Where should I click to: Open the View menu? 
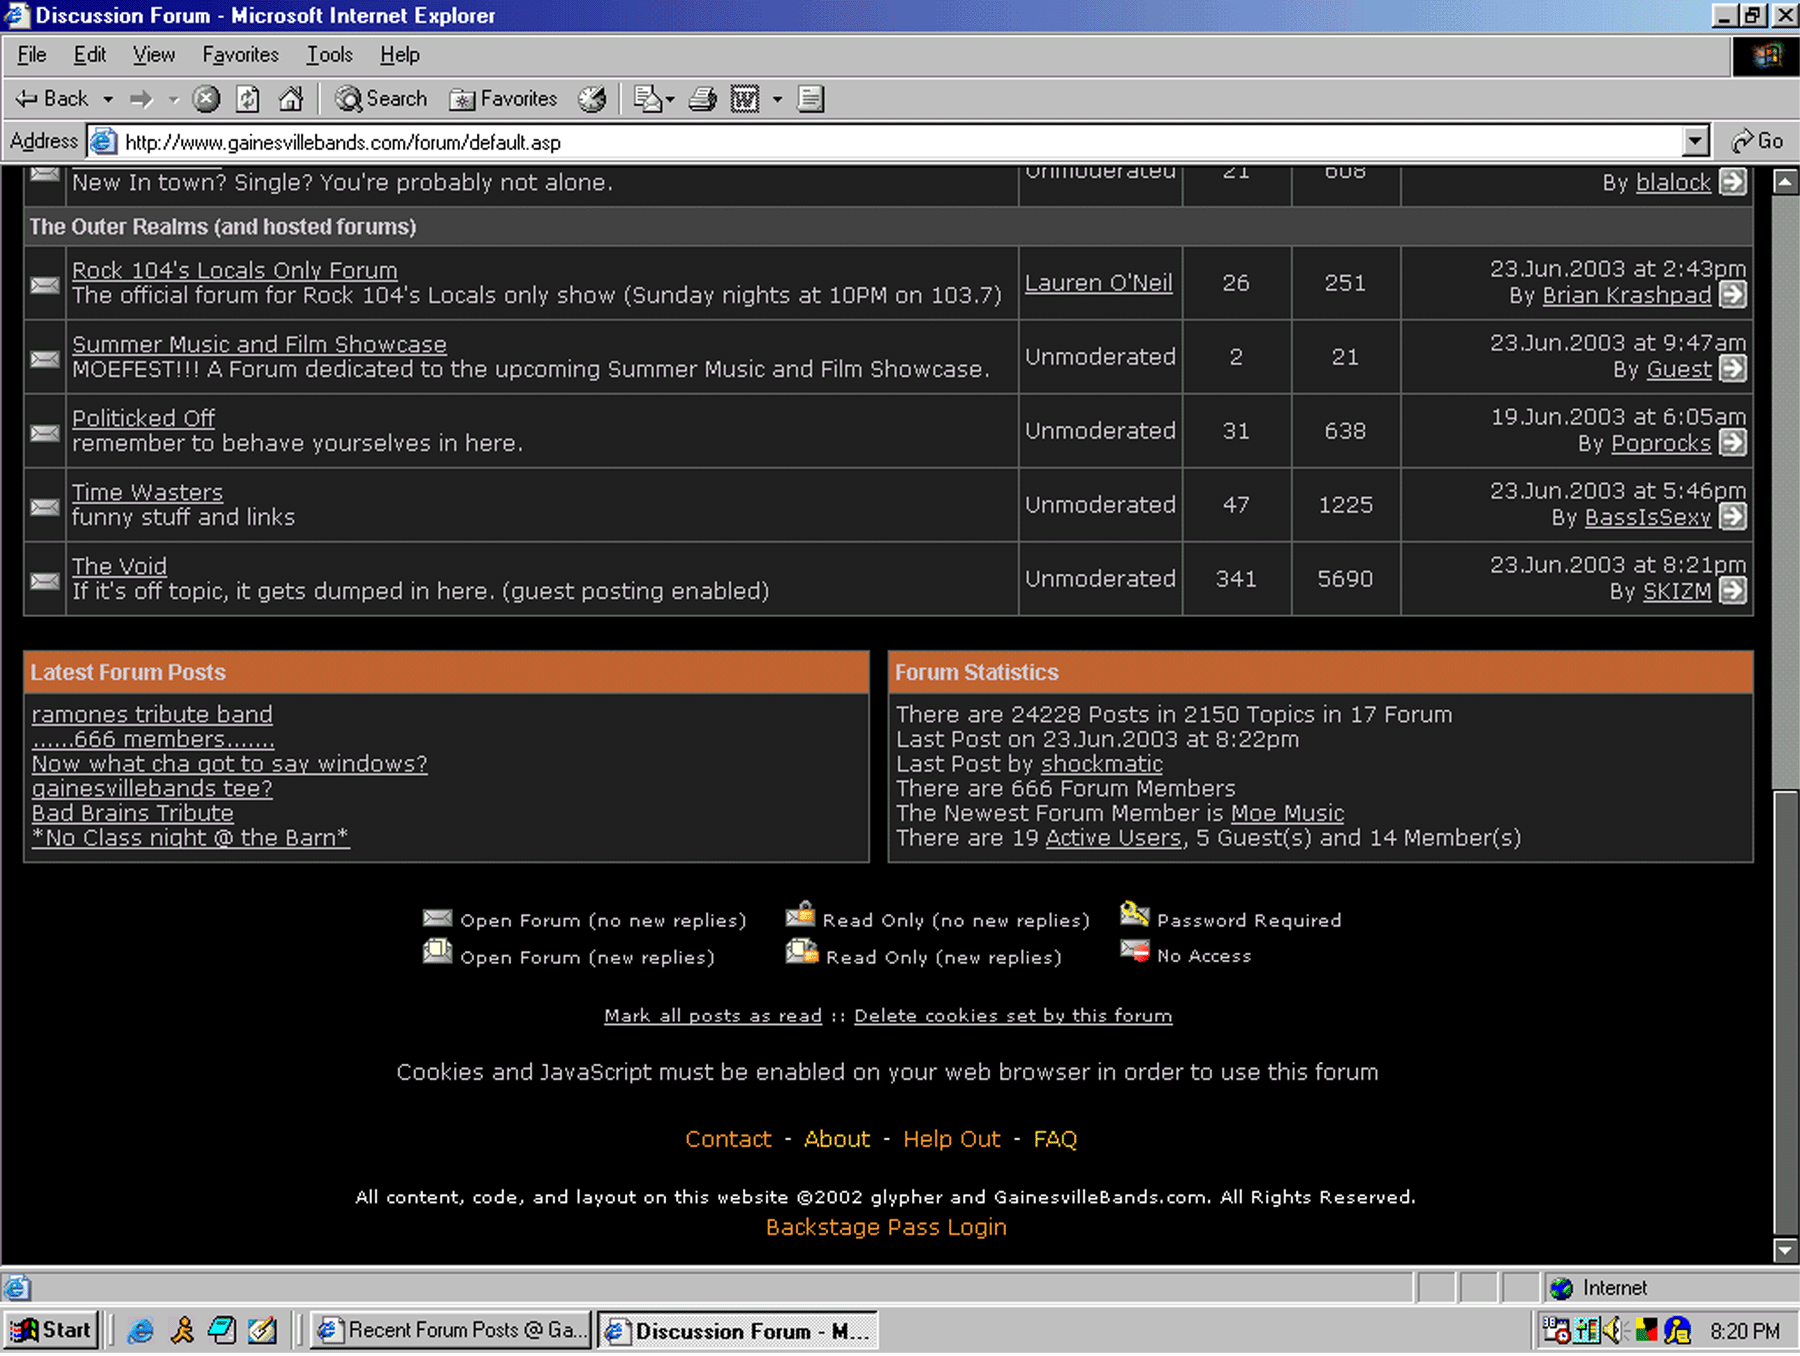[x=154, y=55]
